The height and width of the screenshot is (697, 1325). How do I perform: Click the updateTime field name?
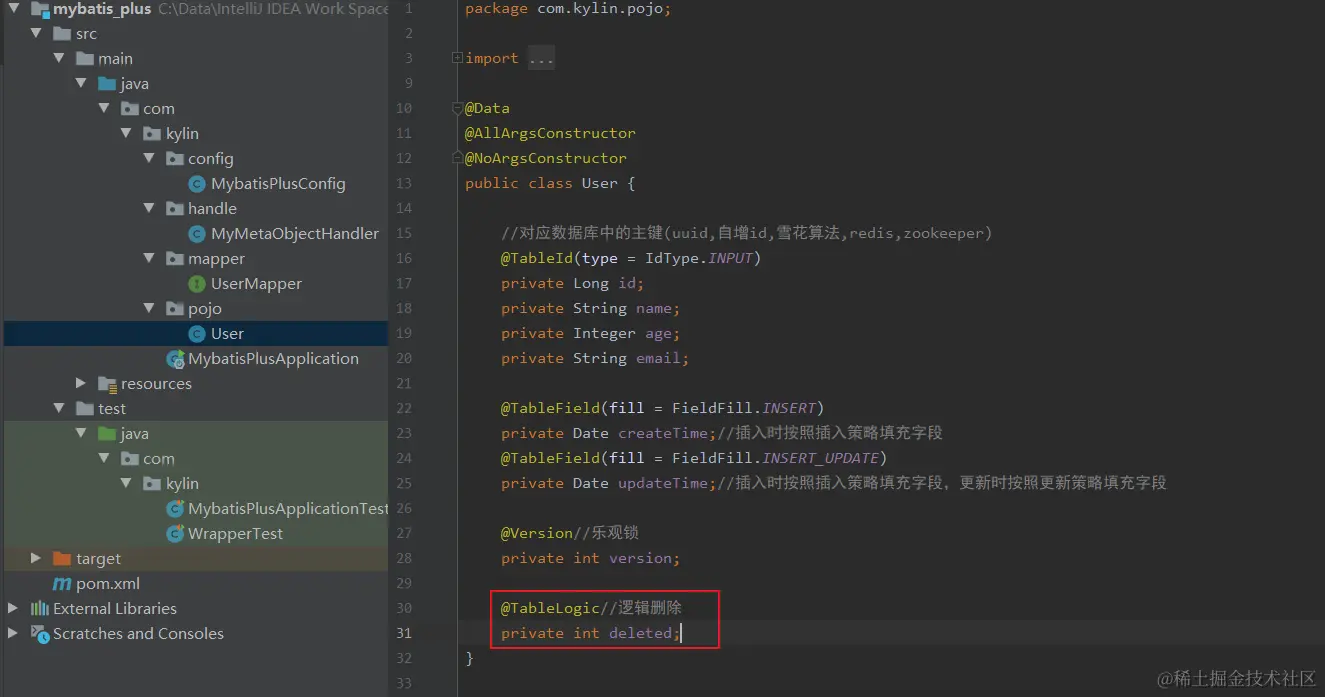click(x=663, y=483)
